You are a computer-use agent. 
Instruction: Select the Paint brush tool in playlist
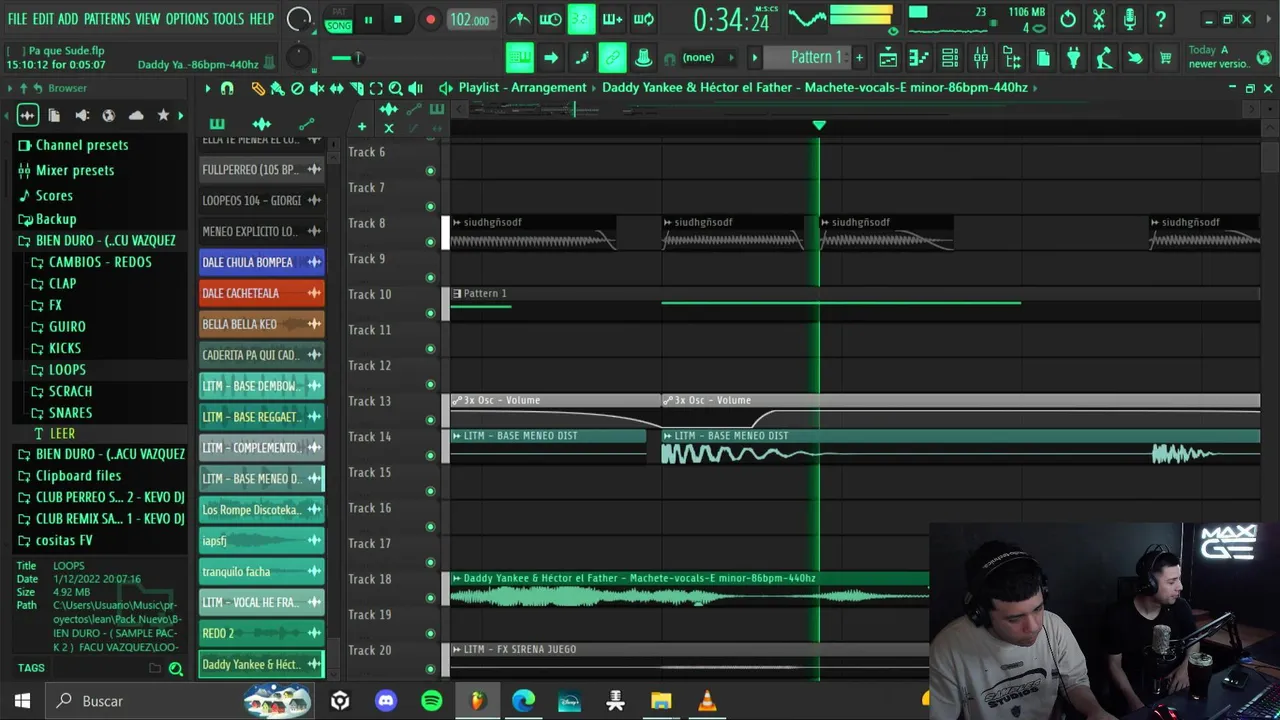(x=277, y=88)
